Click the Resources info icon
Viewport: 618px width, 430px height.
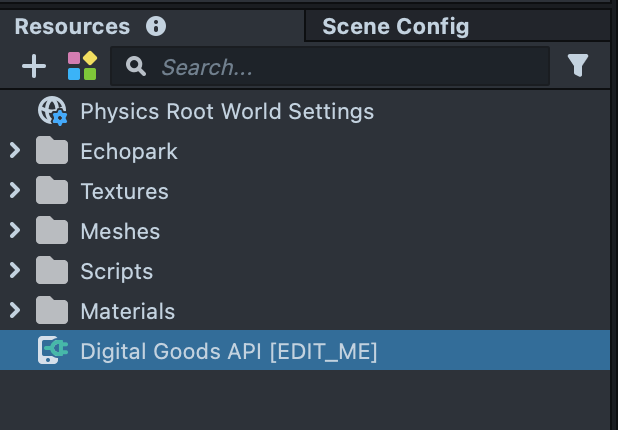[x=156, y=27]
